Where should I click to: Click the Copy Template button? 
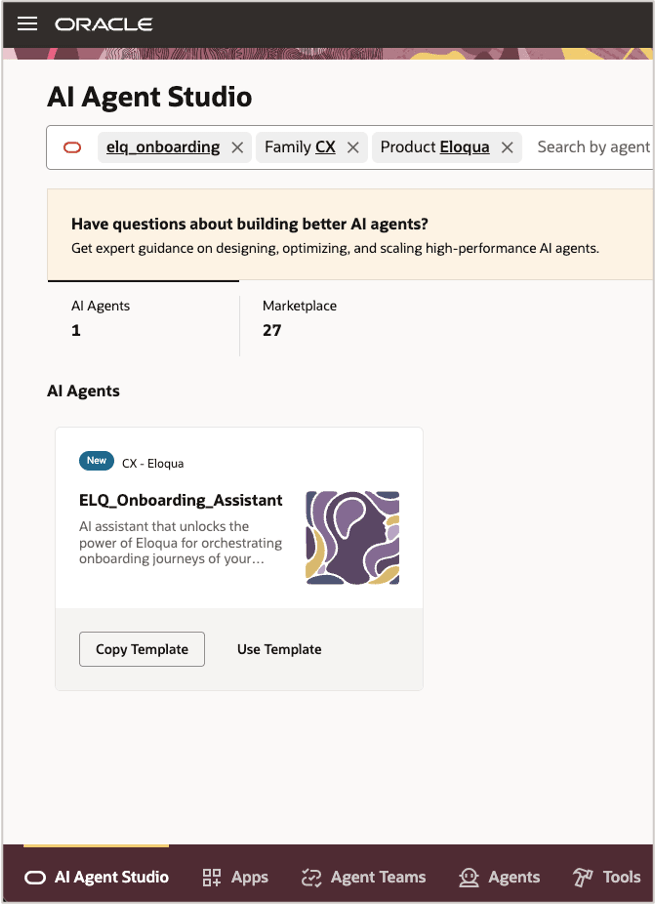(142, 649)
